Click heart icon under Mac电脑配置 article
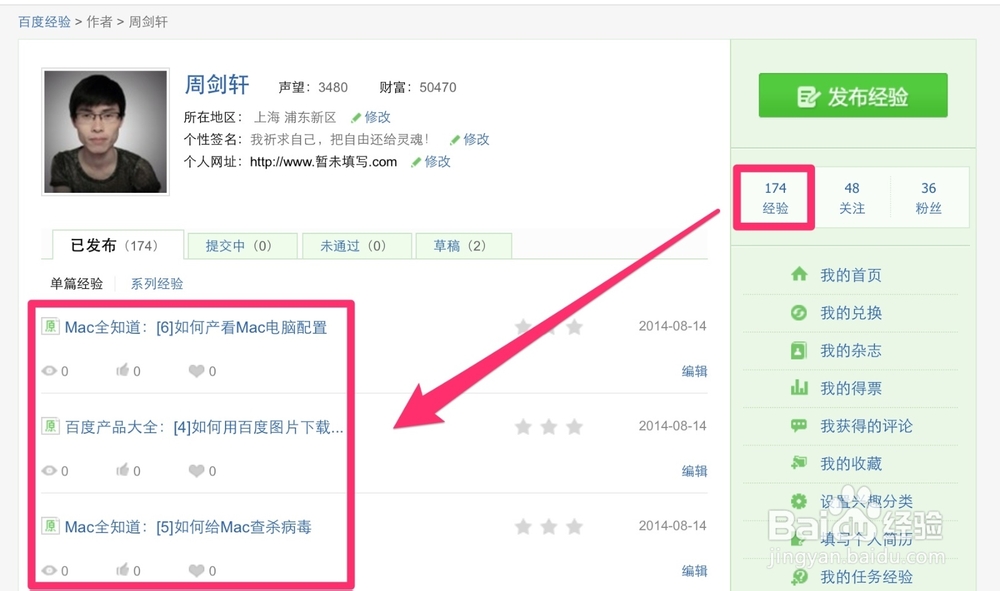This screenshot has width=1000, height=591. [x=196, y=370]
